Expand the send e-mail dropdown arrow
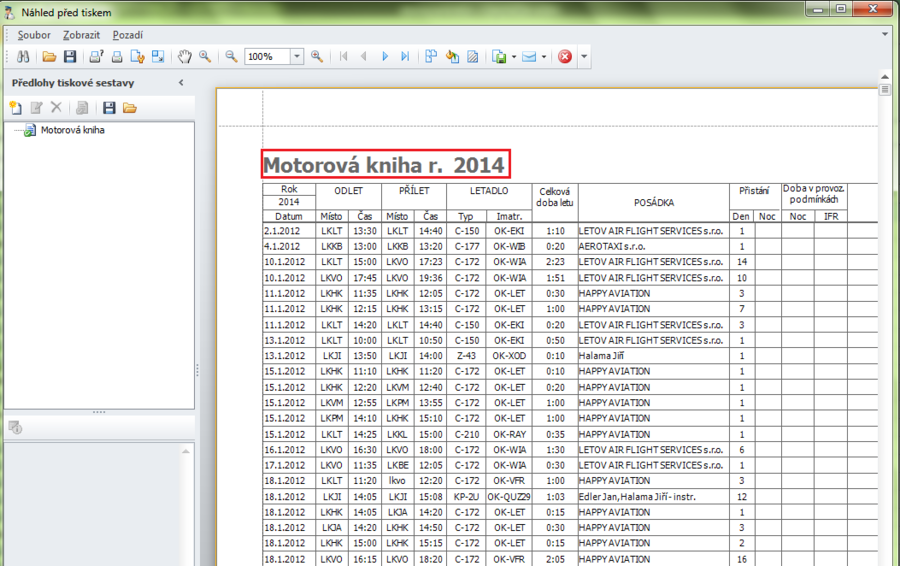Screen dimensions: 900x566 [544, 57]
